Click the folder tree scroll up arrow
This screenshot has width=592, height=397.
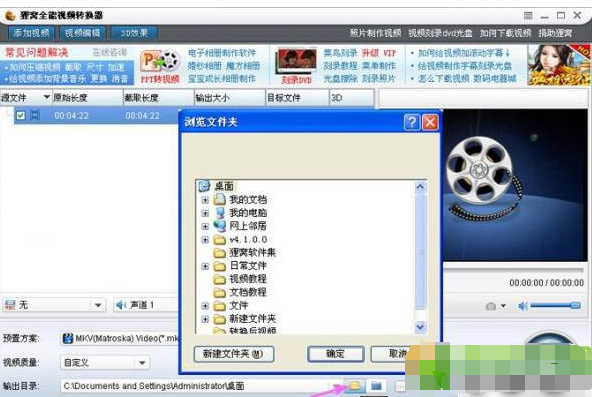coord(420,187)
